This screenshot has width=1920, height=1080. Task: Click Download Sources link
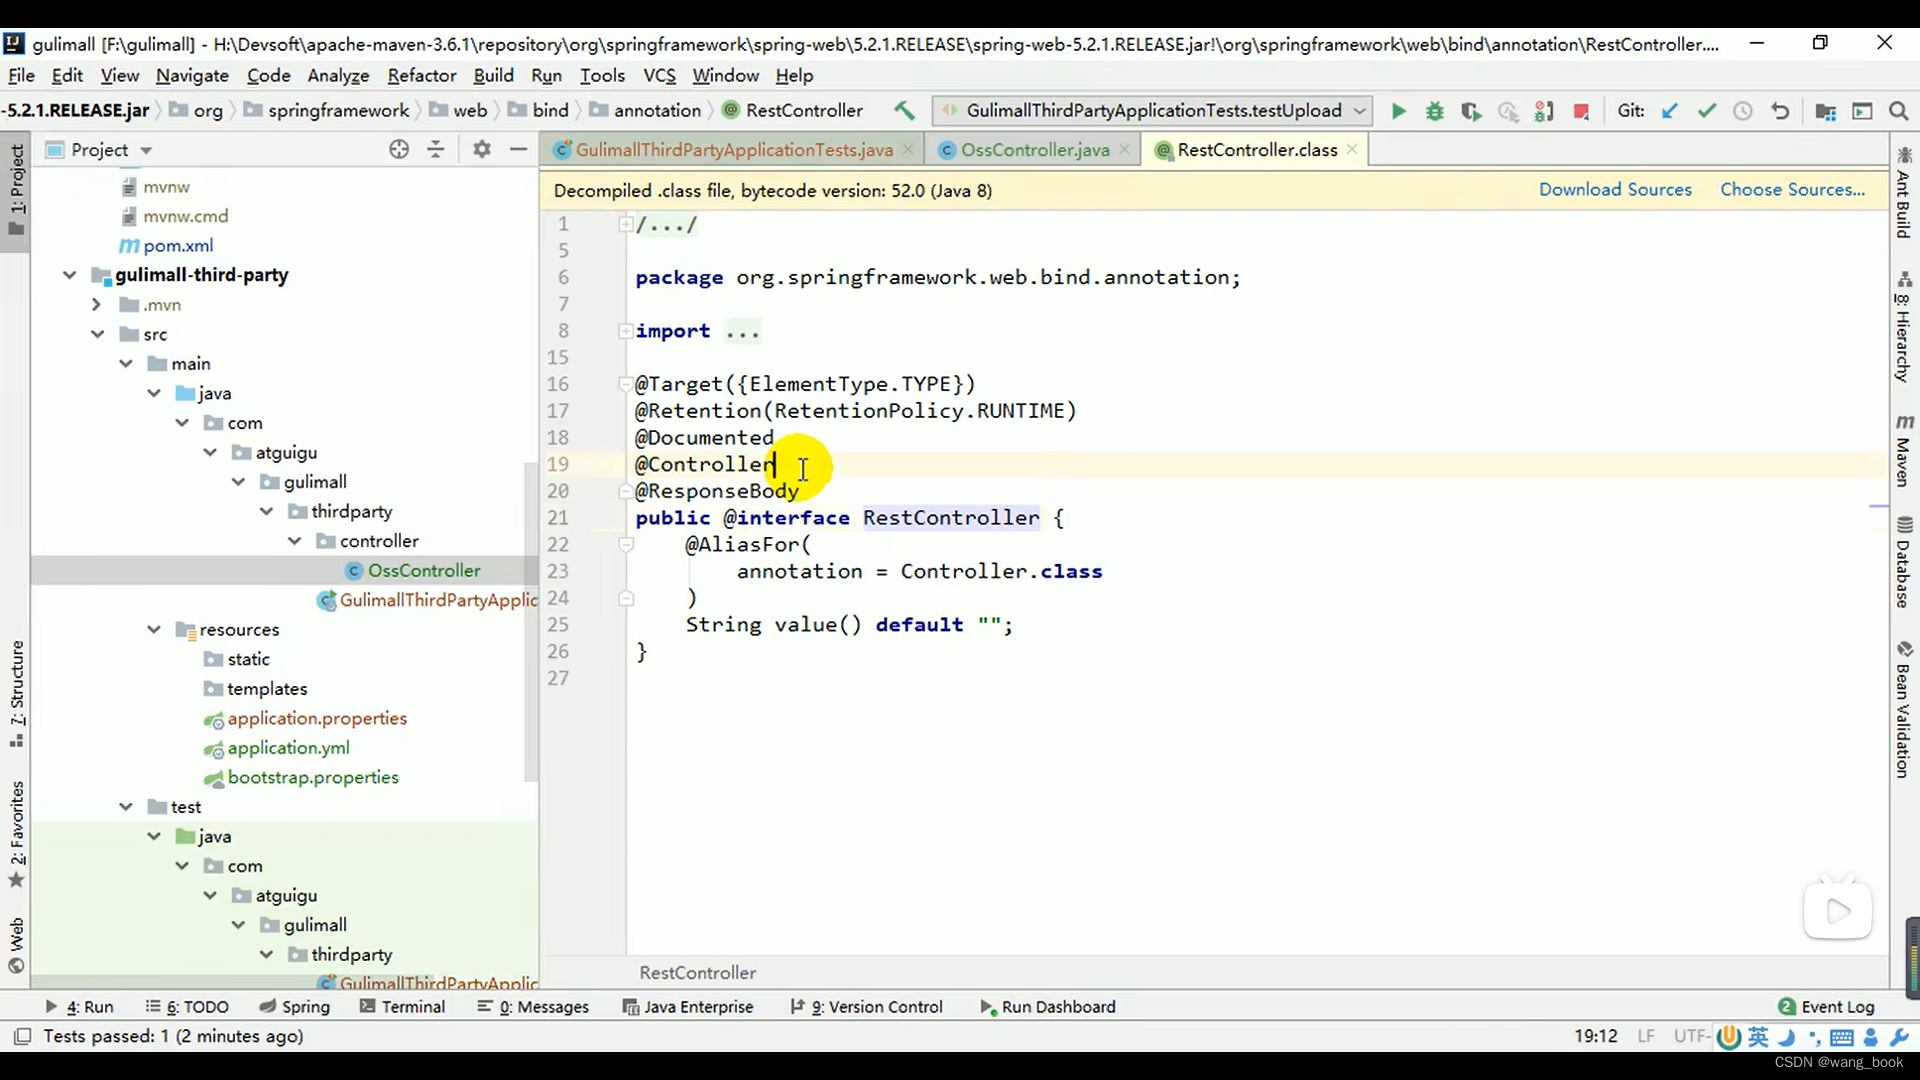click(x=1615, y=190)
